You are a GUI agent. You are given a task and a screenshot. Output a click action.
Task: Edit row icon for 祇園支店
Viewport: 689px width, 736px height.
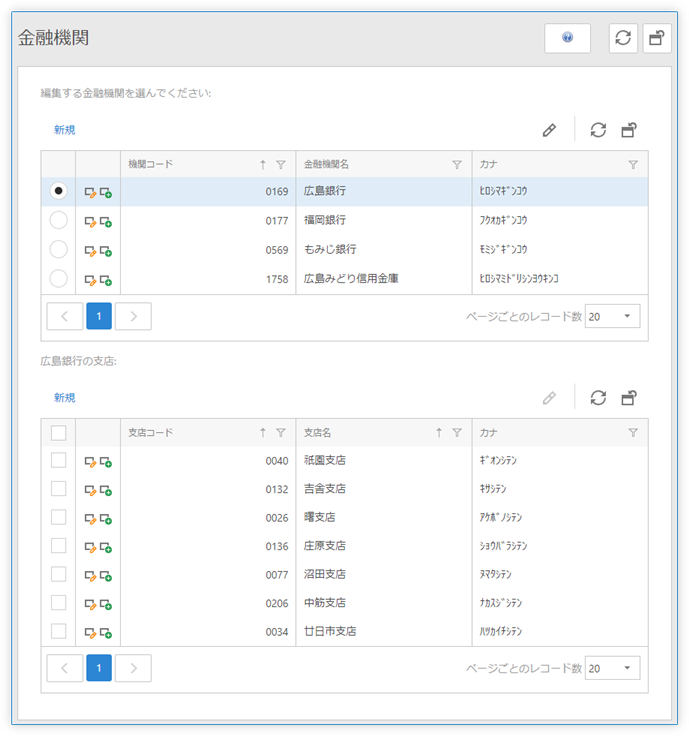(x=90, y=462)
